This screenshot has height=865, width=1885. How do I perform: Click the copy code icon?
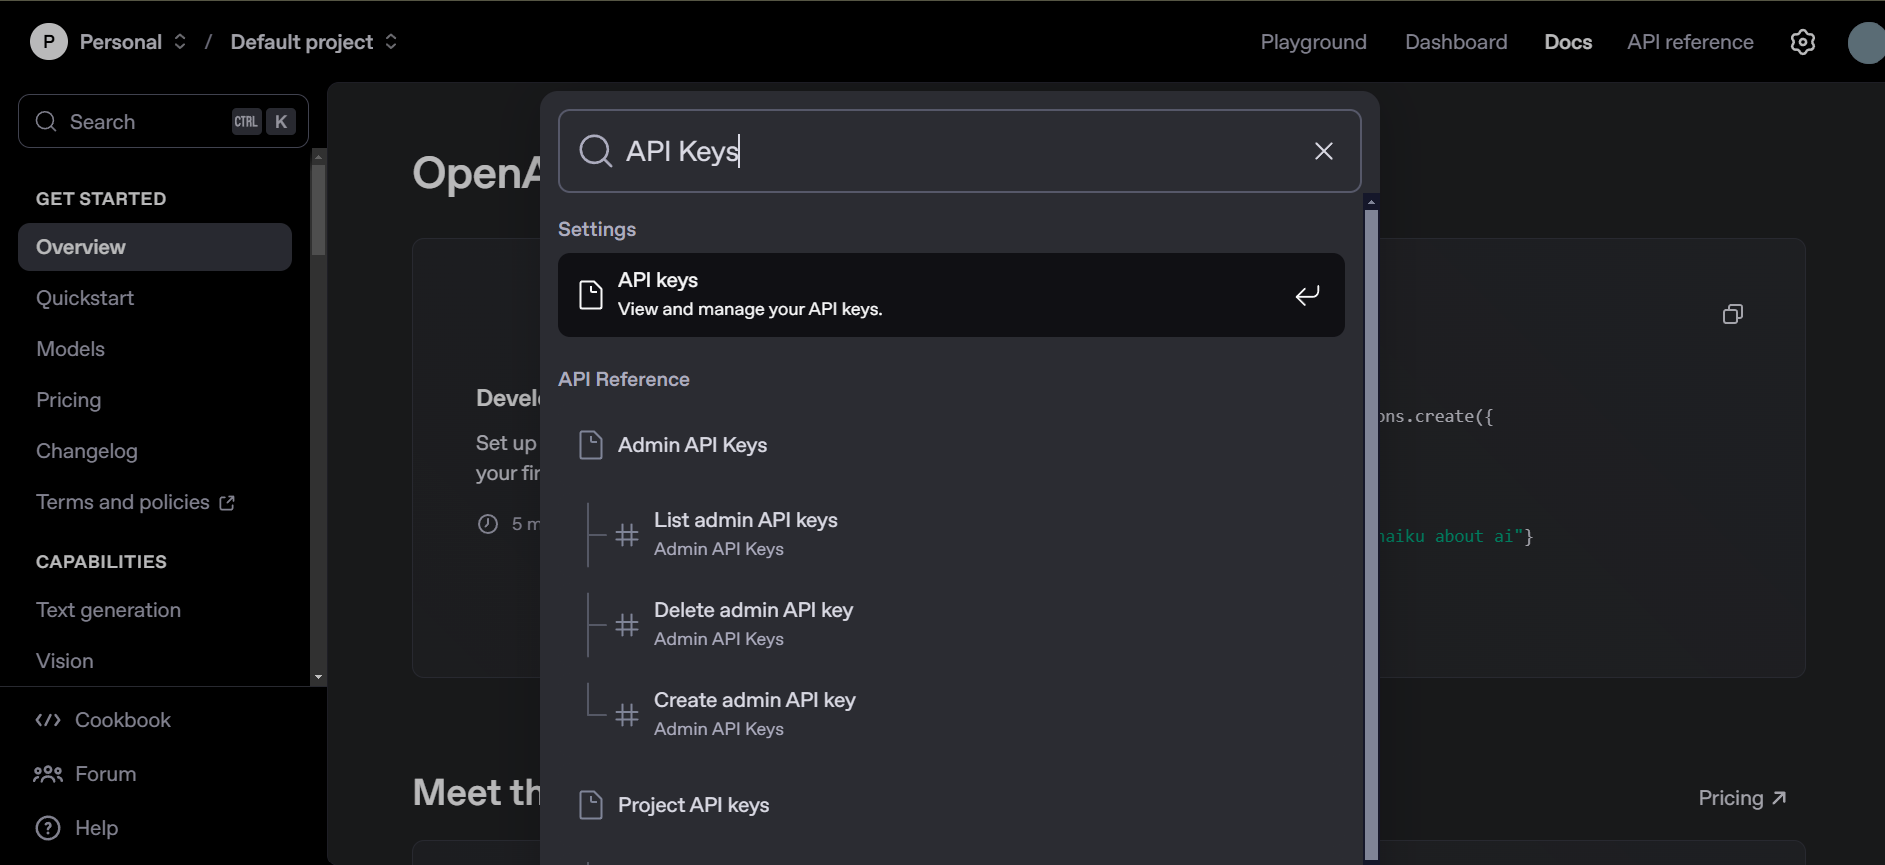point(1733,314)
